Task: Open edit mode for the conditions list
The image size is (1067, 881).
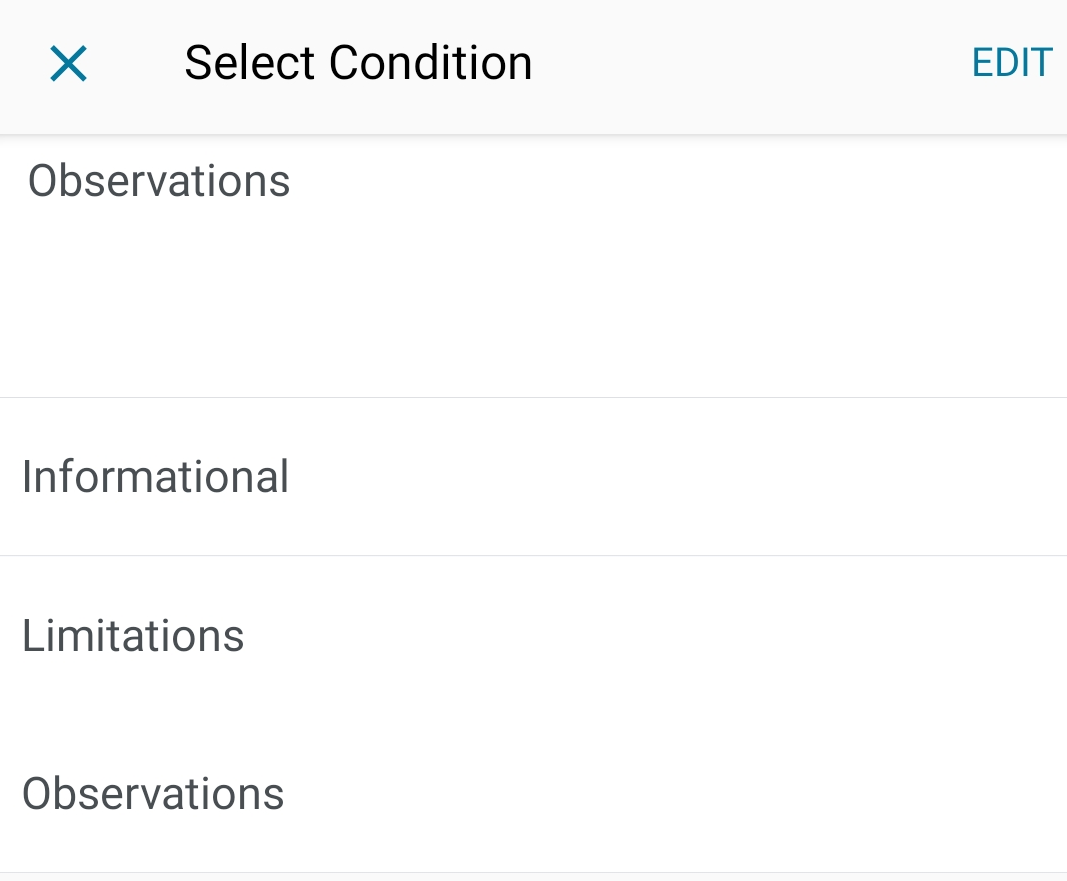Action: coord(1011,63)
